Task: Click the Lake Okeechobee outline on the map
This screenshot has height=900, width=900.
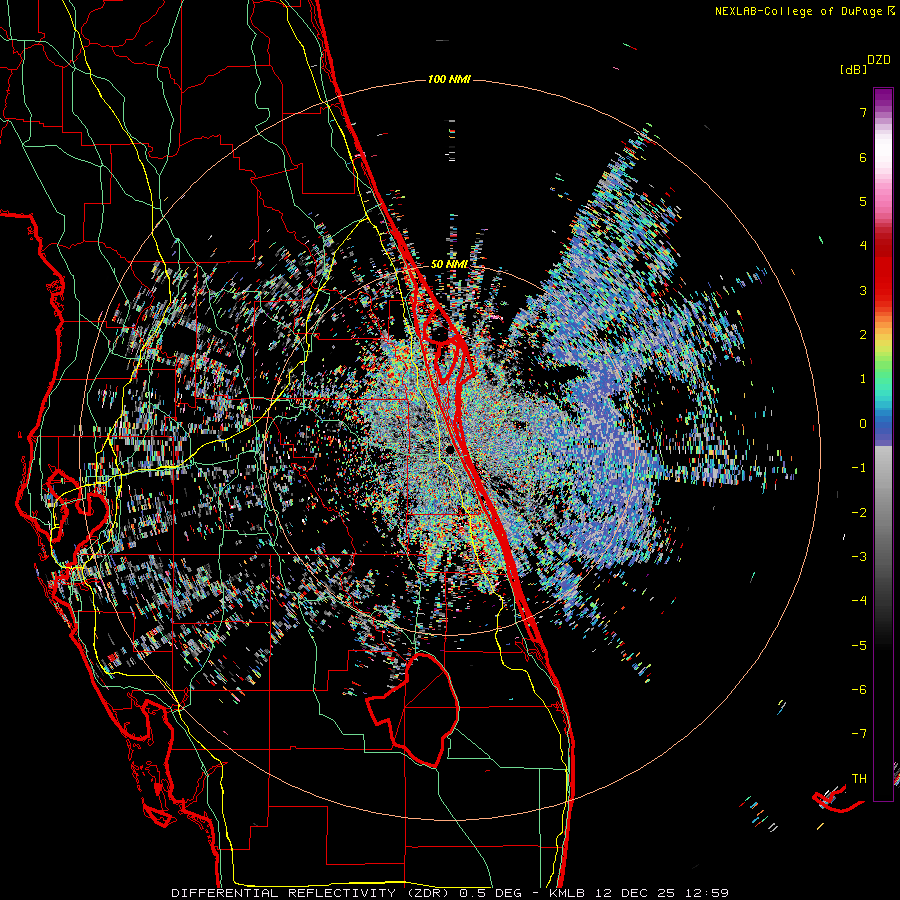Action: 413,709
